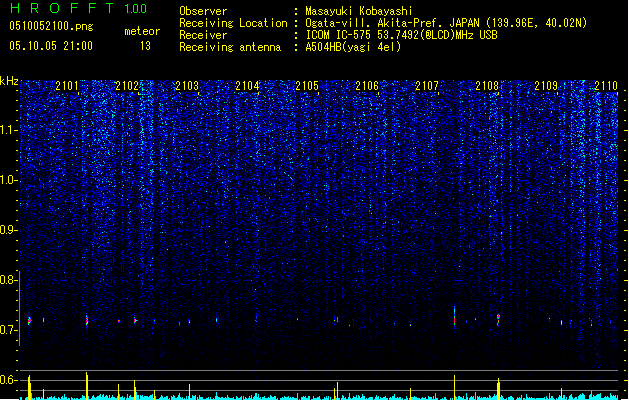Click the meteor echo just after 2107
This screenshot has height=400, width=629.
click(x=455, y=317)
